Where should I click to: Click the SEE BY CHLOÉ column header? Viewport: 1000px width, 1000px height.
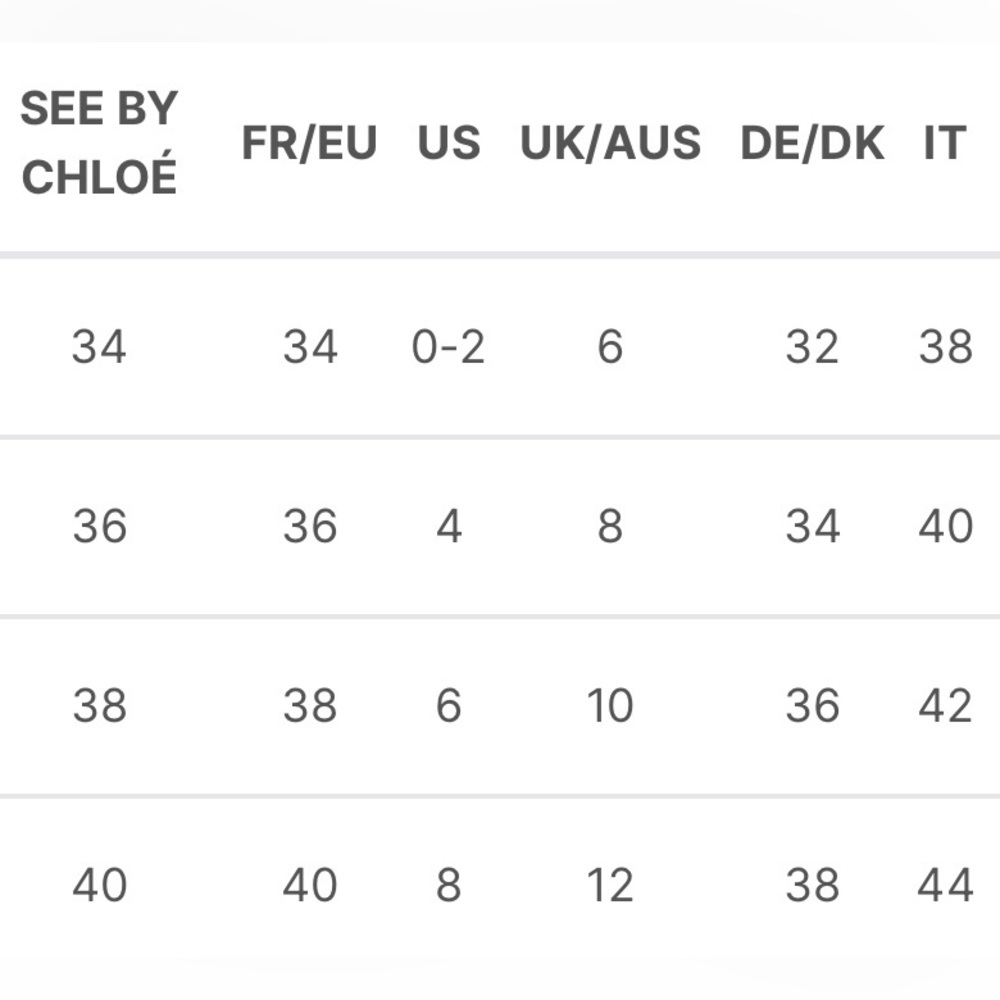point(99,142)
